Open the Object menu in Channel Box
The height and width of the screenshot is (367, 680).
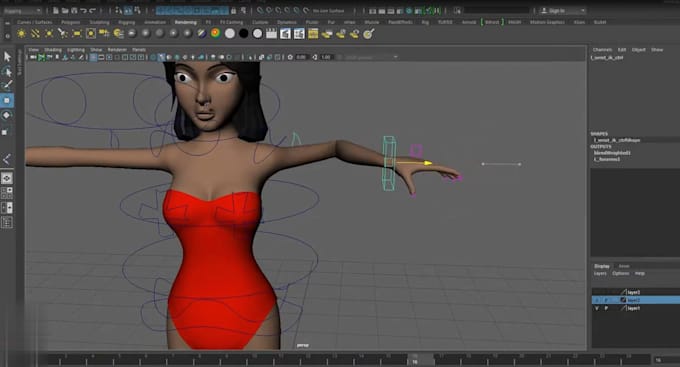(x=638, y=50)
